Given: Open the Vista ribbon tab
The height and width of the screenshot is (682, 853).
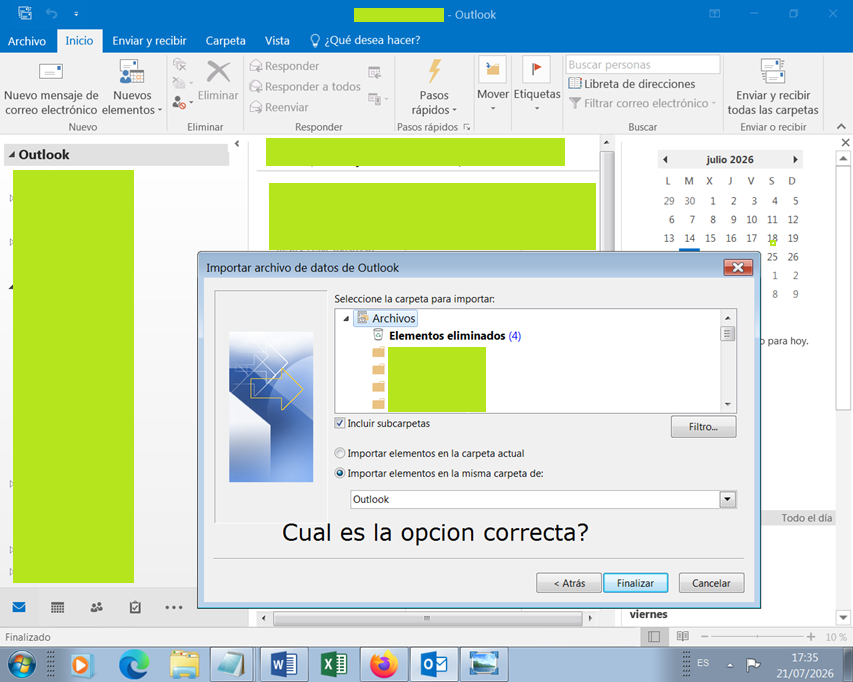Looking at the screenshot, I should click(277, 41).
